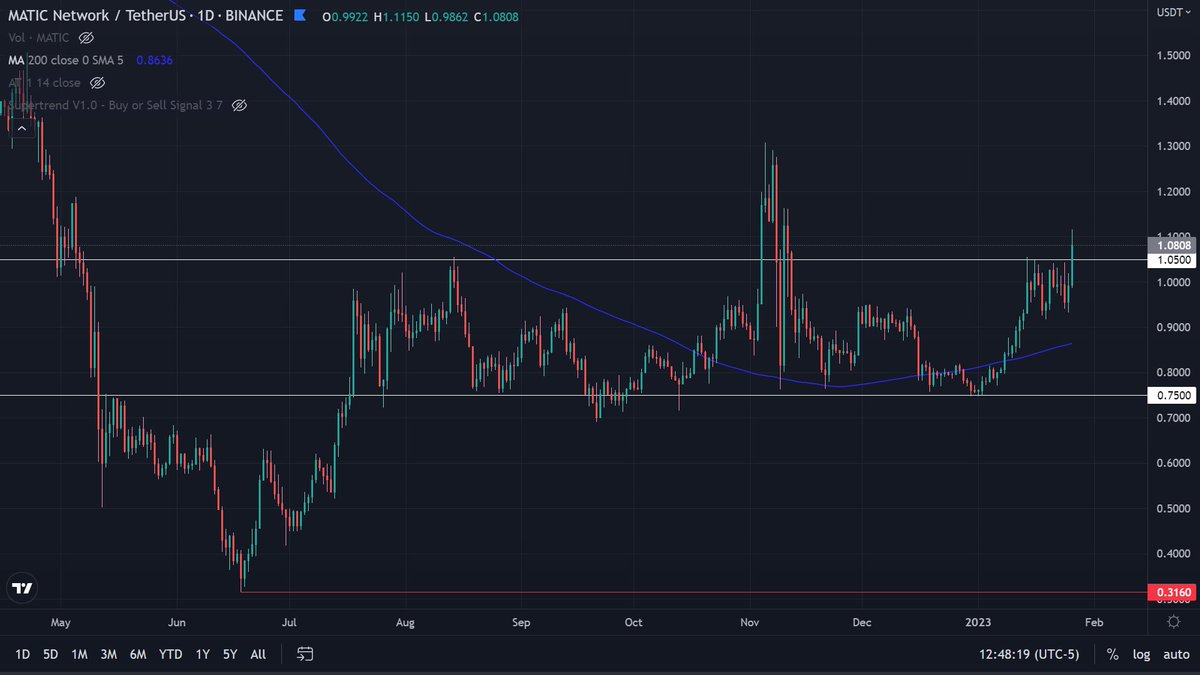Screen dimensions: 1200x675
Task: Click the blue flag icon beside BINANCE
Action: click(x=300, y=16)
